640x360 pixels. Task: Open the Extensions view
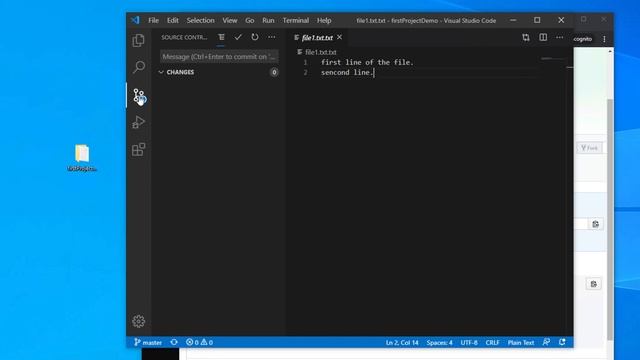[x=138, y=149]
